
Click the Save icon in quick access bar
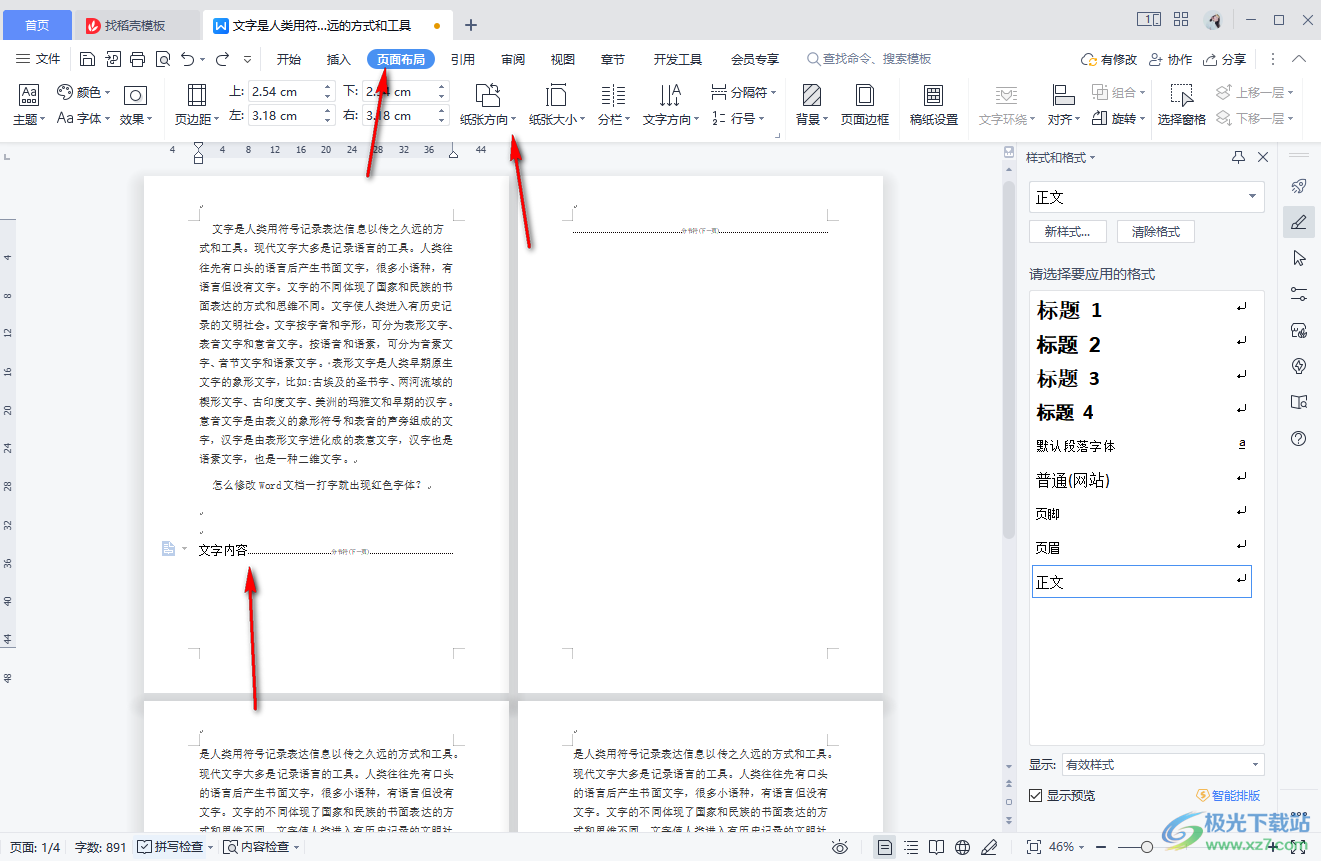coord(87,59)
